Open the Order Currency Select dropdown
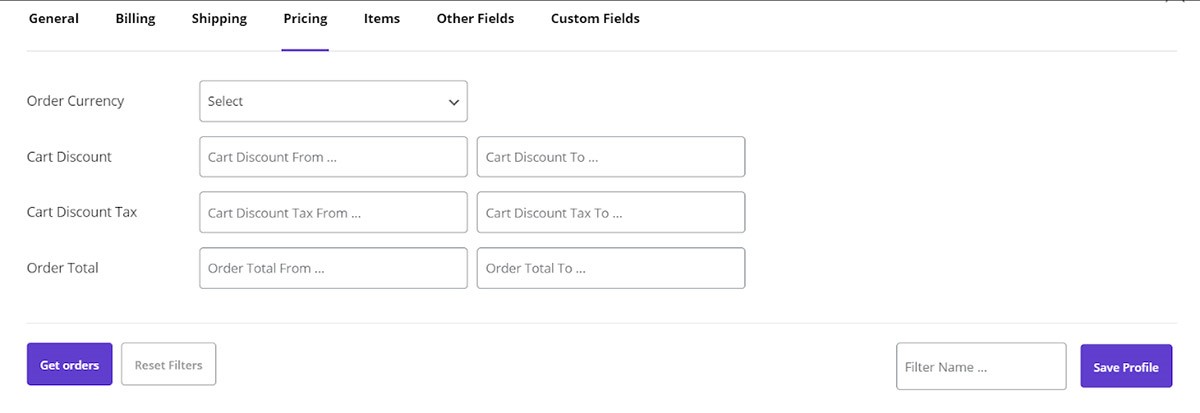This screenshot has height=413, width=1200. point(320,101)
